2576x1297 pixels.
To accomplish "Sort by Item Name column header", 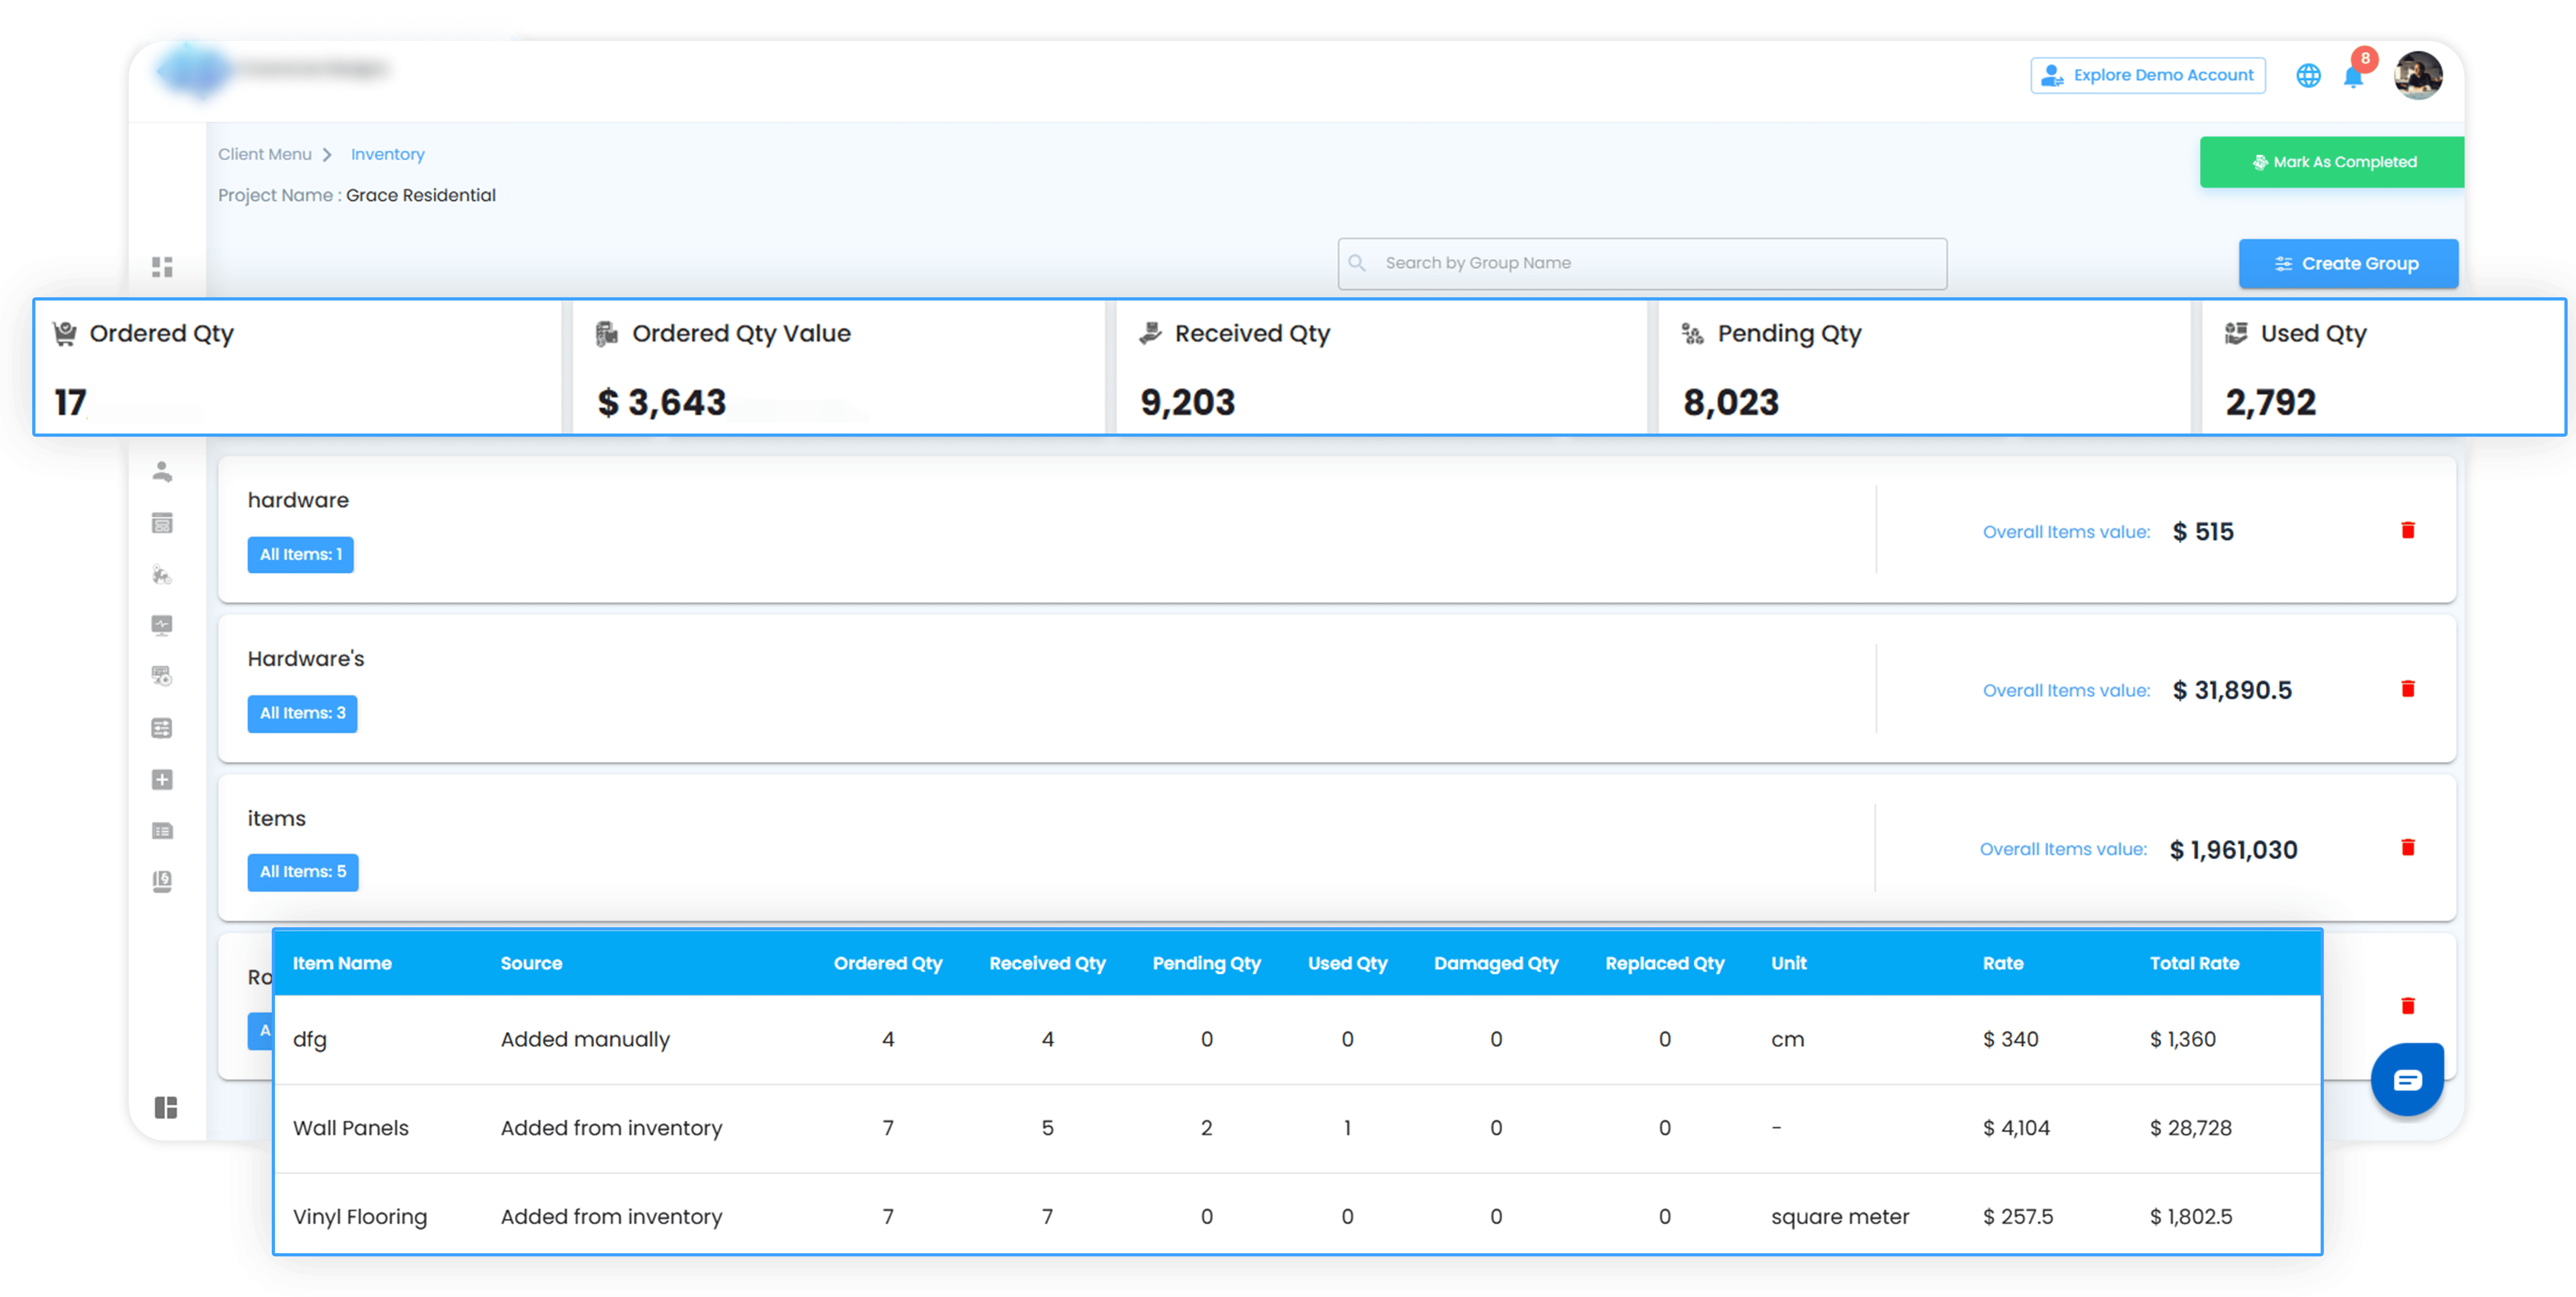I will click(342, 964).
